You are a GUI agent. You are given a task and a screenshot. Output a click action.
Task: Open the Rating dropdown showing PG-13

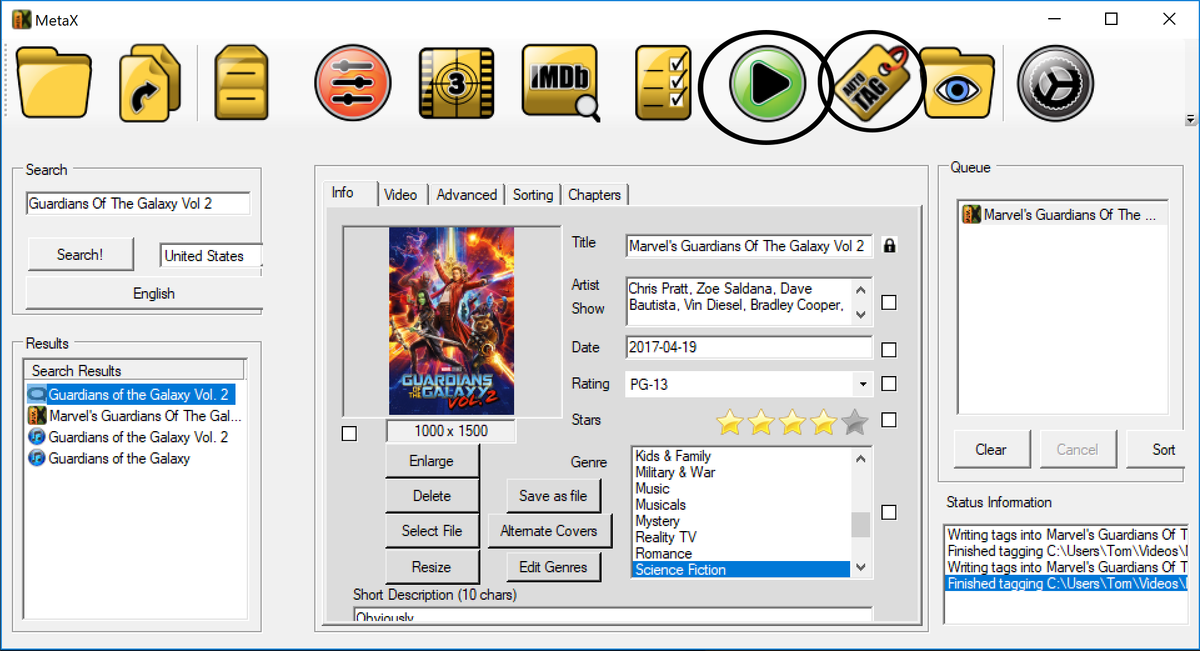click(x=862, y=384)
